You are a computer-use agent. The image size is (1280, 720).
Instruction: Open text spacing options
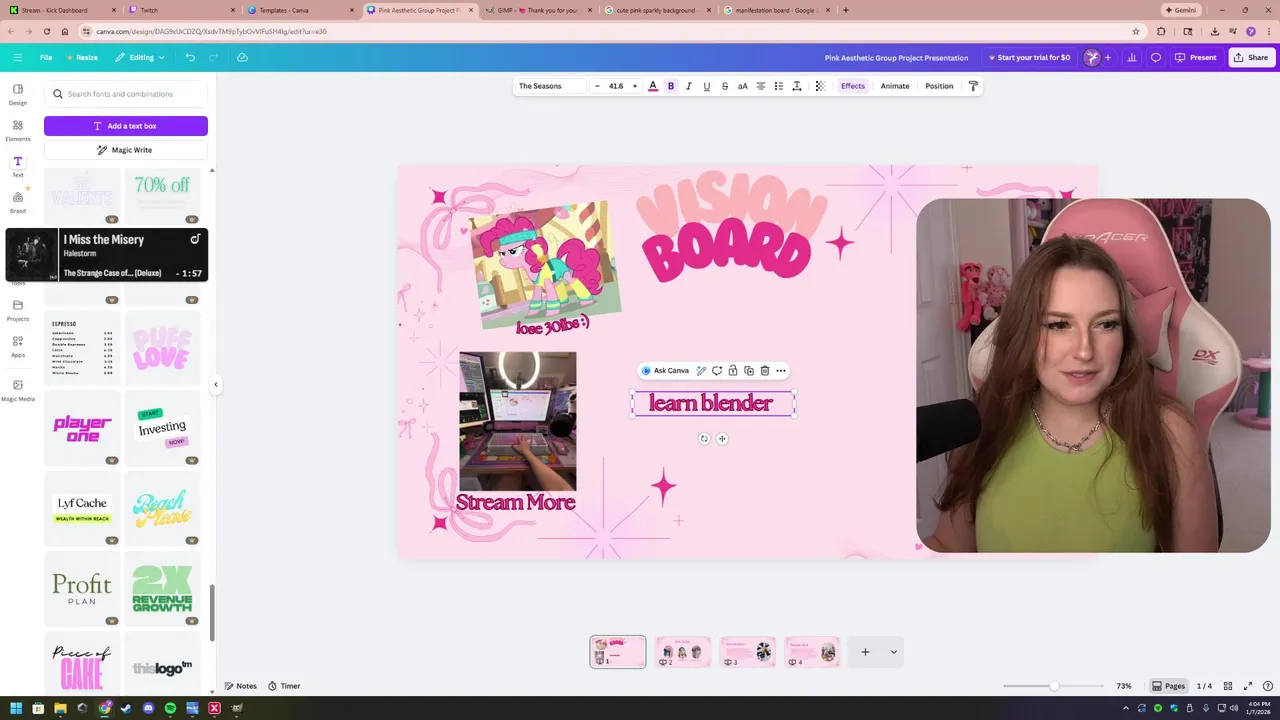796,86
